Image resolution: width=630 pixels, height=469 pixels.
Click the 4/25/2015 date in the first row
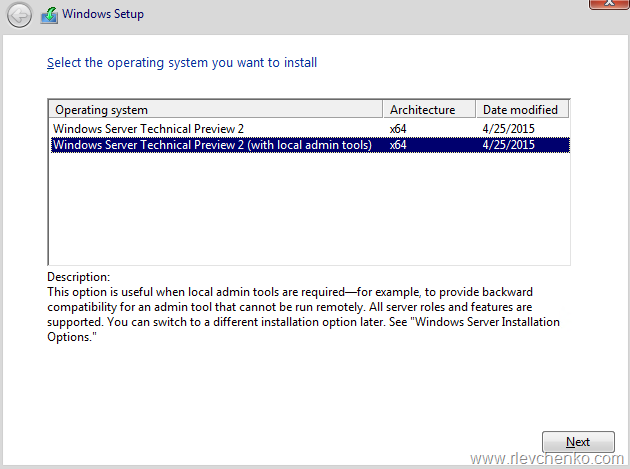[x=508, y=128]
